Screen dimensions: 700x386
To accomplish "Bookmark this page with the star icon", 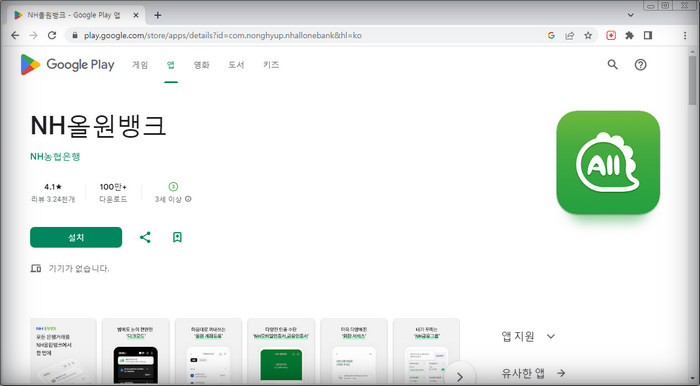I will (588, 35).
